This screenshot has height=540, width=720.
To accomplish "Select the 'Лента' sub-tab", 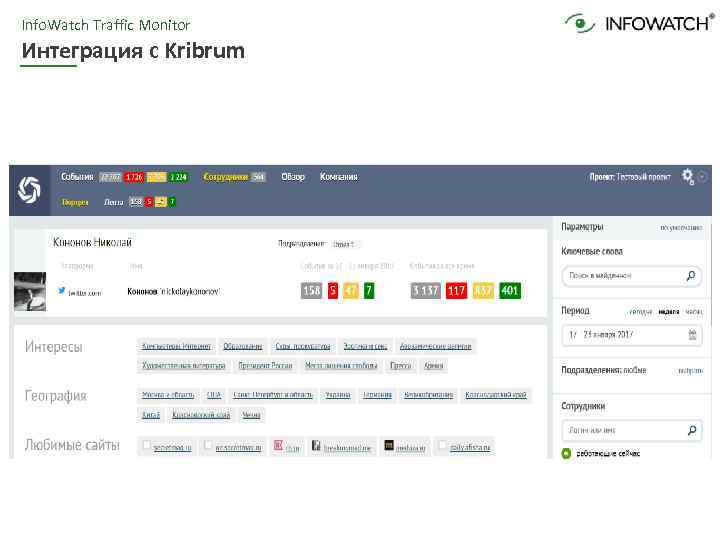I will [x=113, y=202].
